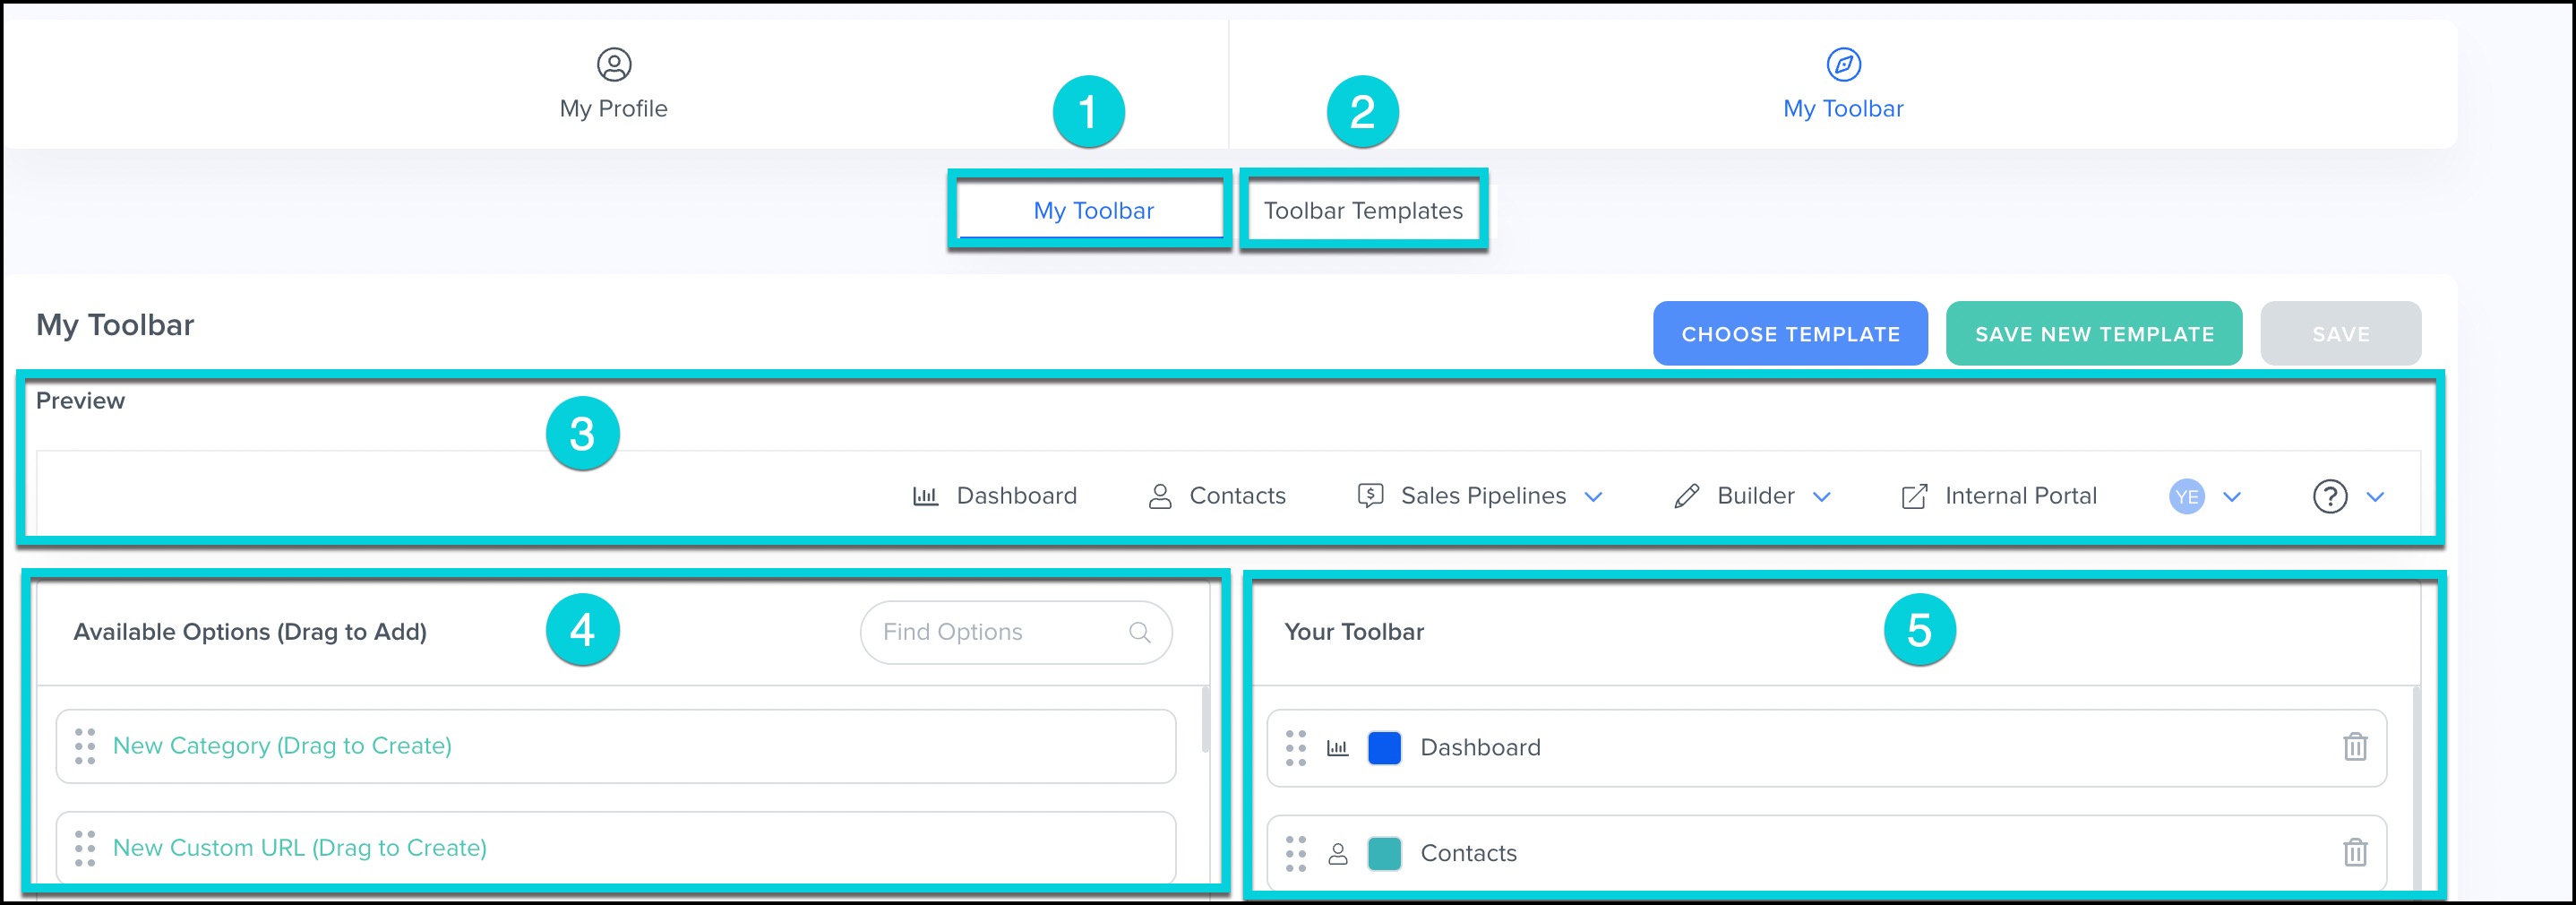Open the YE user avatar dropdown
The height and width of the screenshot is (905, 2576).
[x=2231, y=497]
